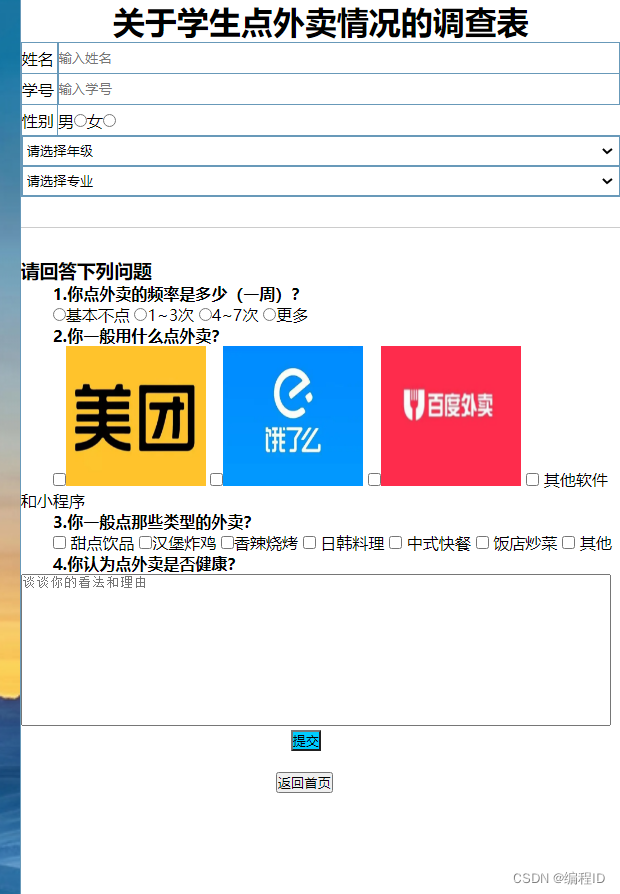620x894 pixels.
Task: Focus the 输入姓名 name field
Action: point(339,58)
